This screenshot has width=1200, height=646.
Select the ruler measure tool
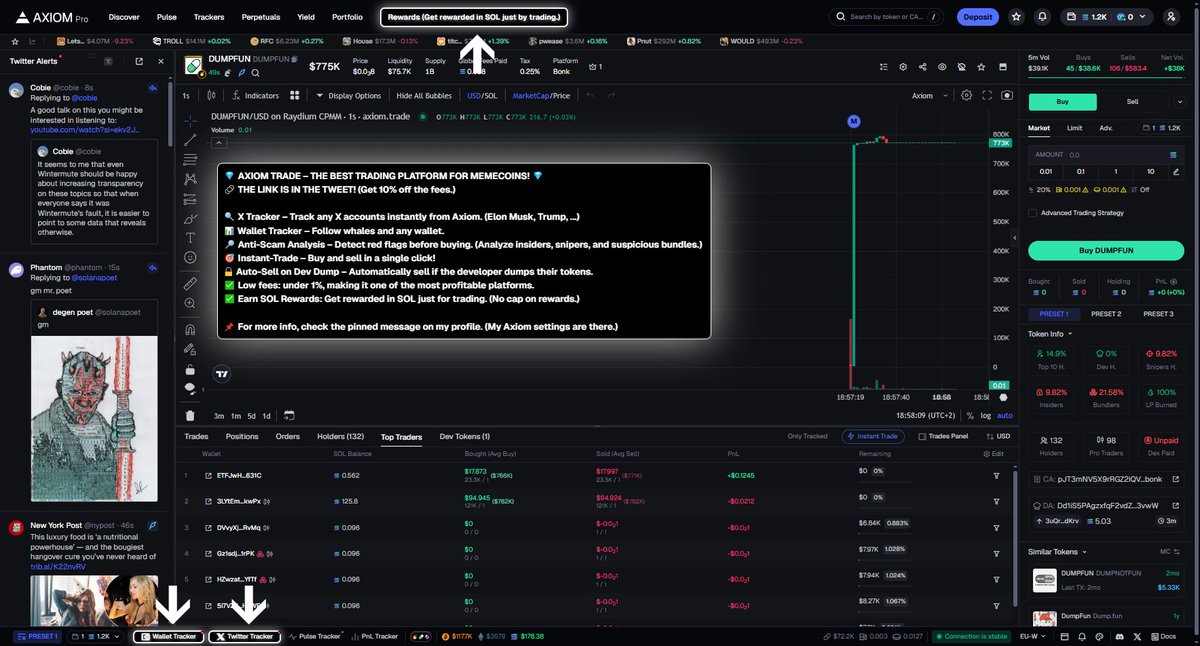(190, 284)
